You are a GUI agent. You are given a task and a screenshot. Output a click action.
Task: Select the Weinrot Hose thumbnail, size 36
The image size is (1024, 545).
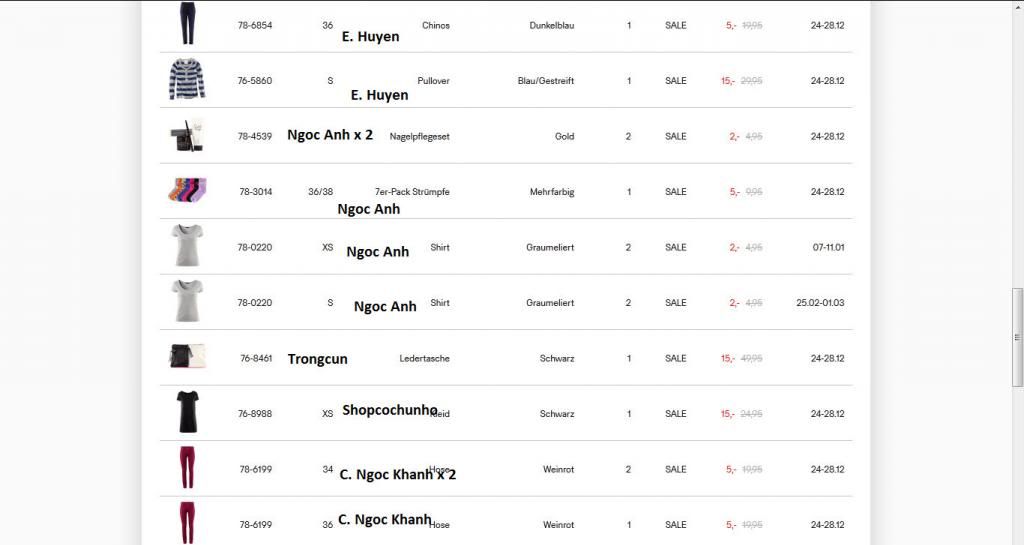(x=187, y=522)
